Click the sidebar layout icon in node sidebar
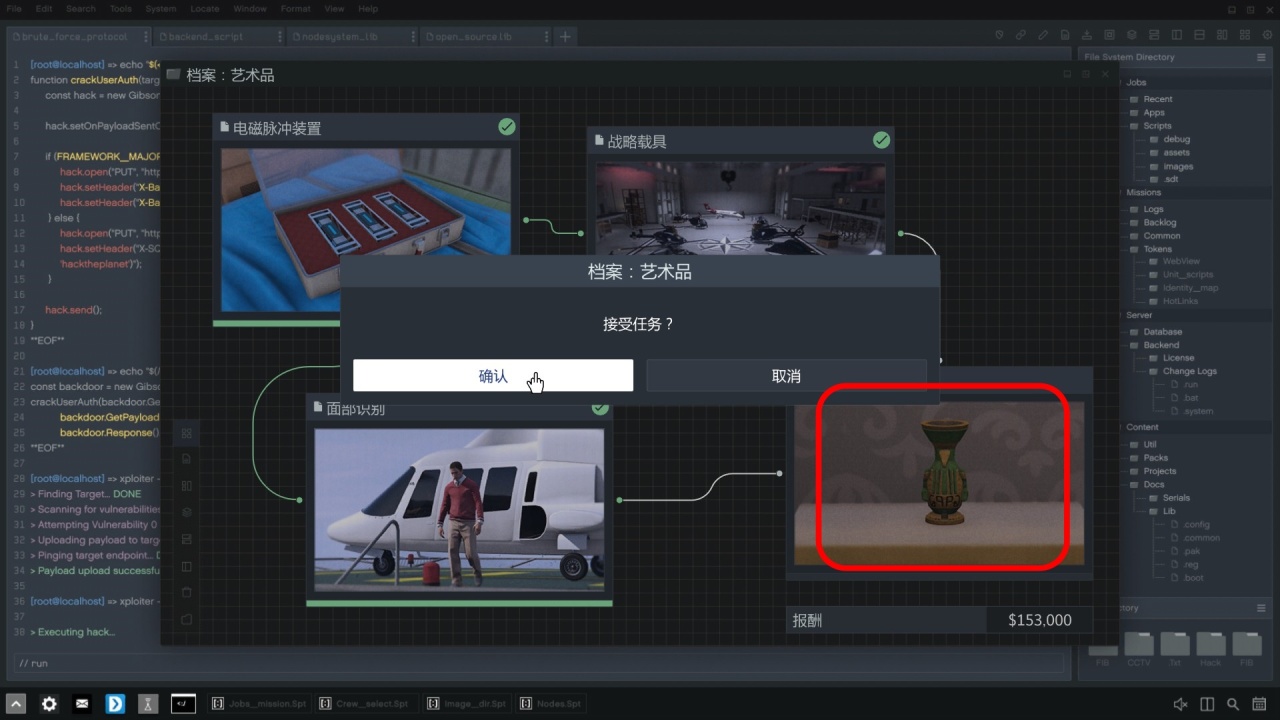This screenshot has height=720, width=1280. (186, 566)
